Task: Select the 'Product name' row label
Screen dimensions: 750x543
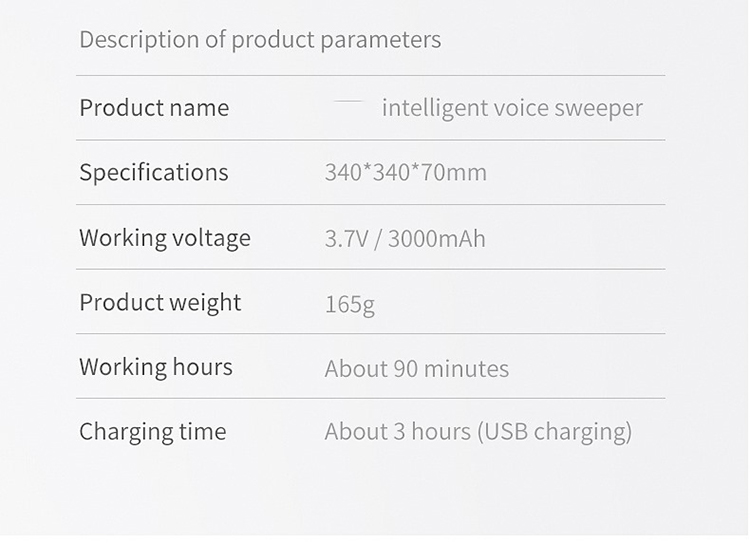Action: [154, 108]
